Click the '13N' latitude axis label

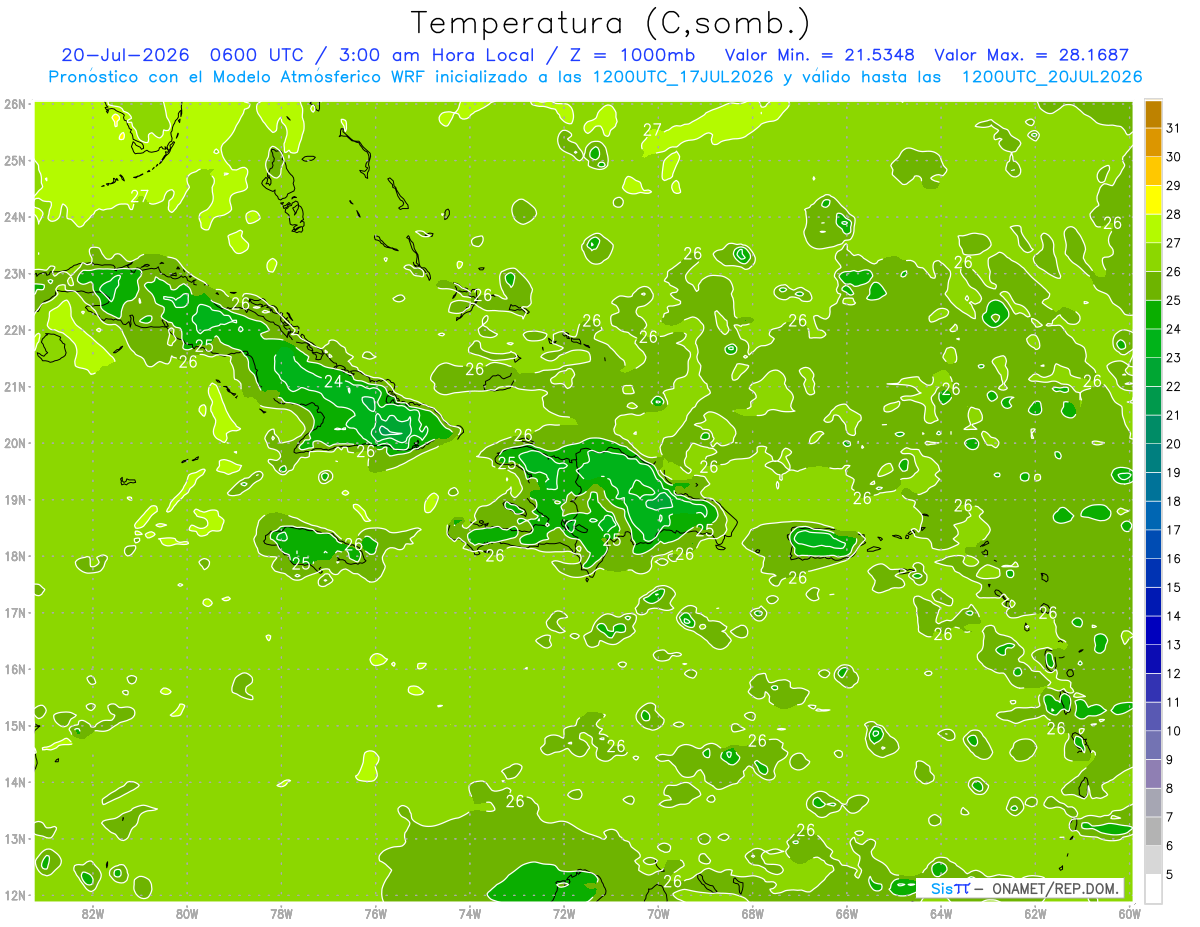16,839
